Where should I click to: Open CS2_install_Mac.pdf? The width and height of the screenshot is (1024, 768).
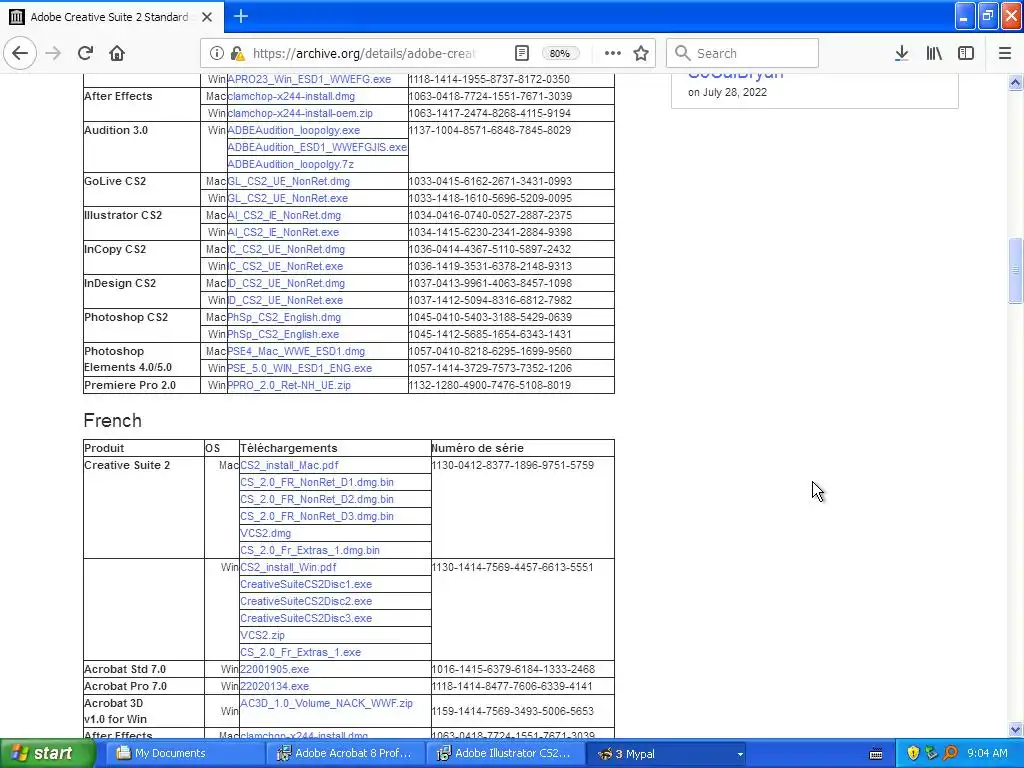coord(289,465)
